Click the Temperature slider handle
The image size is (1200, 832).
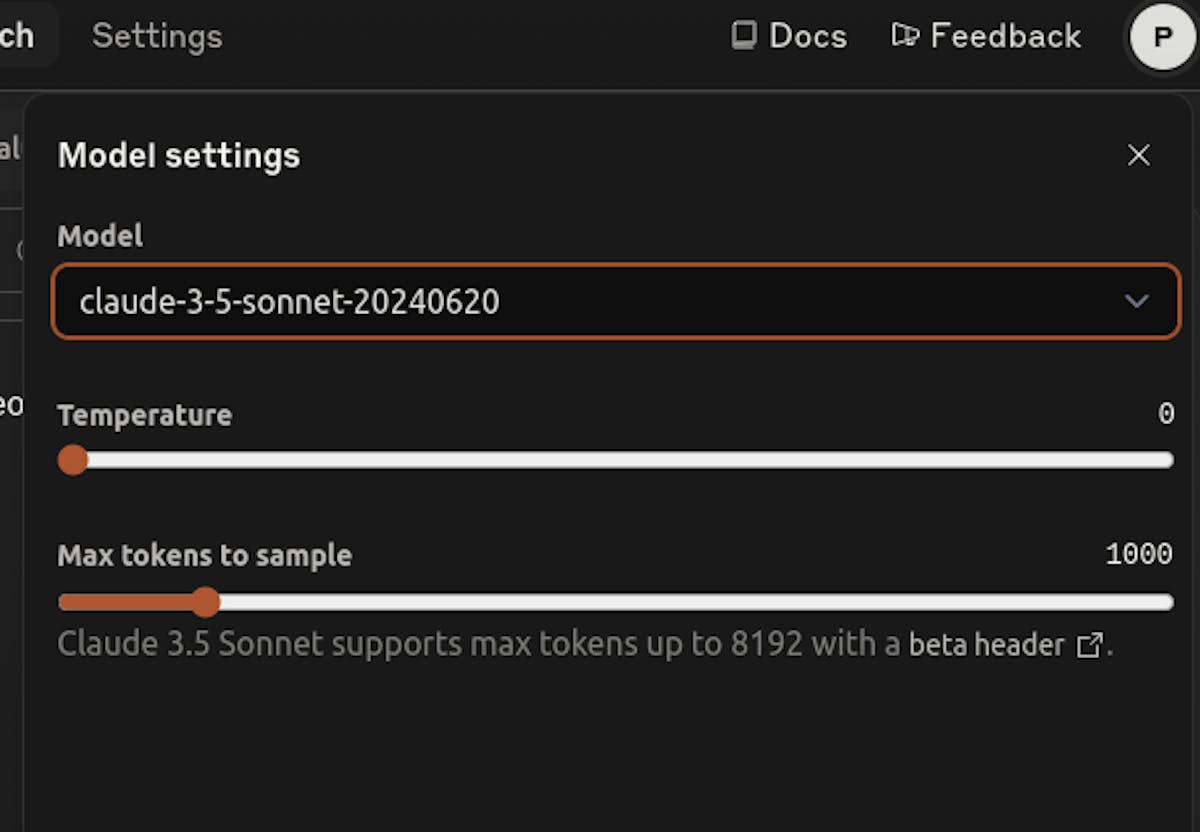[x=73, y=460]
